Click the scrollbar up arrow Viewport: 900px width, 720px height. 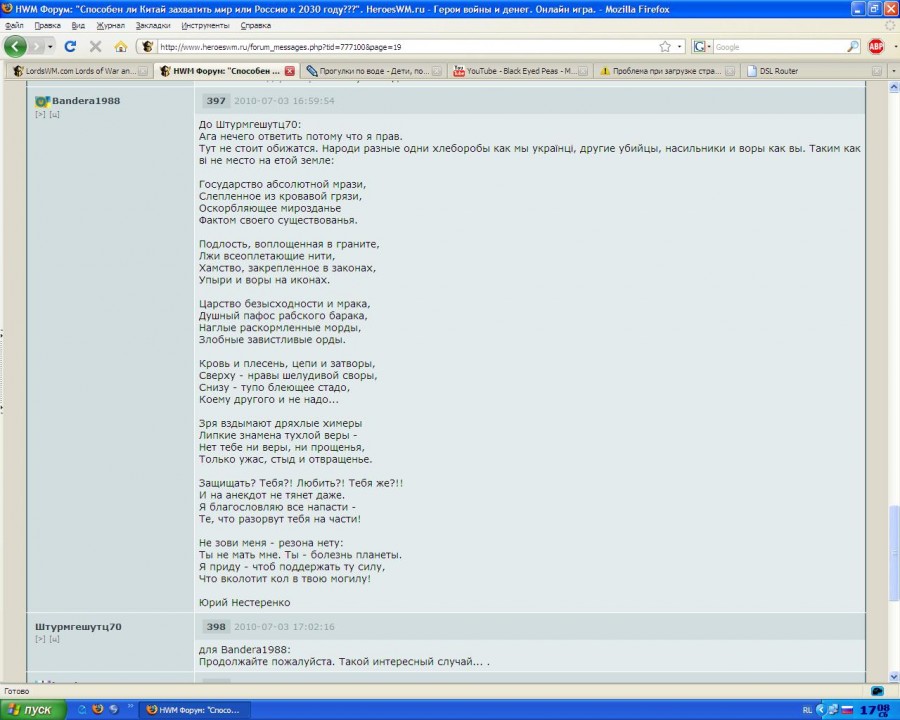[894, 87]
